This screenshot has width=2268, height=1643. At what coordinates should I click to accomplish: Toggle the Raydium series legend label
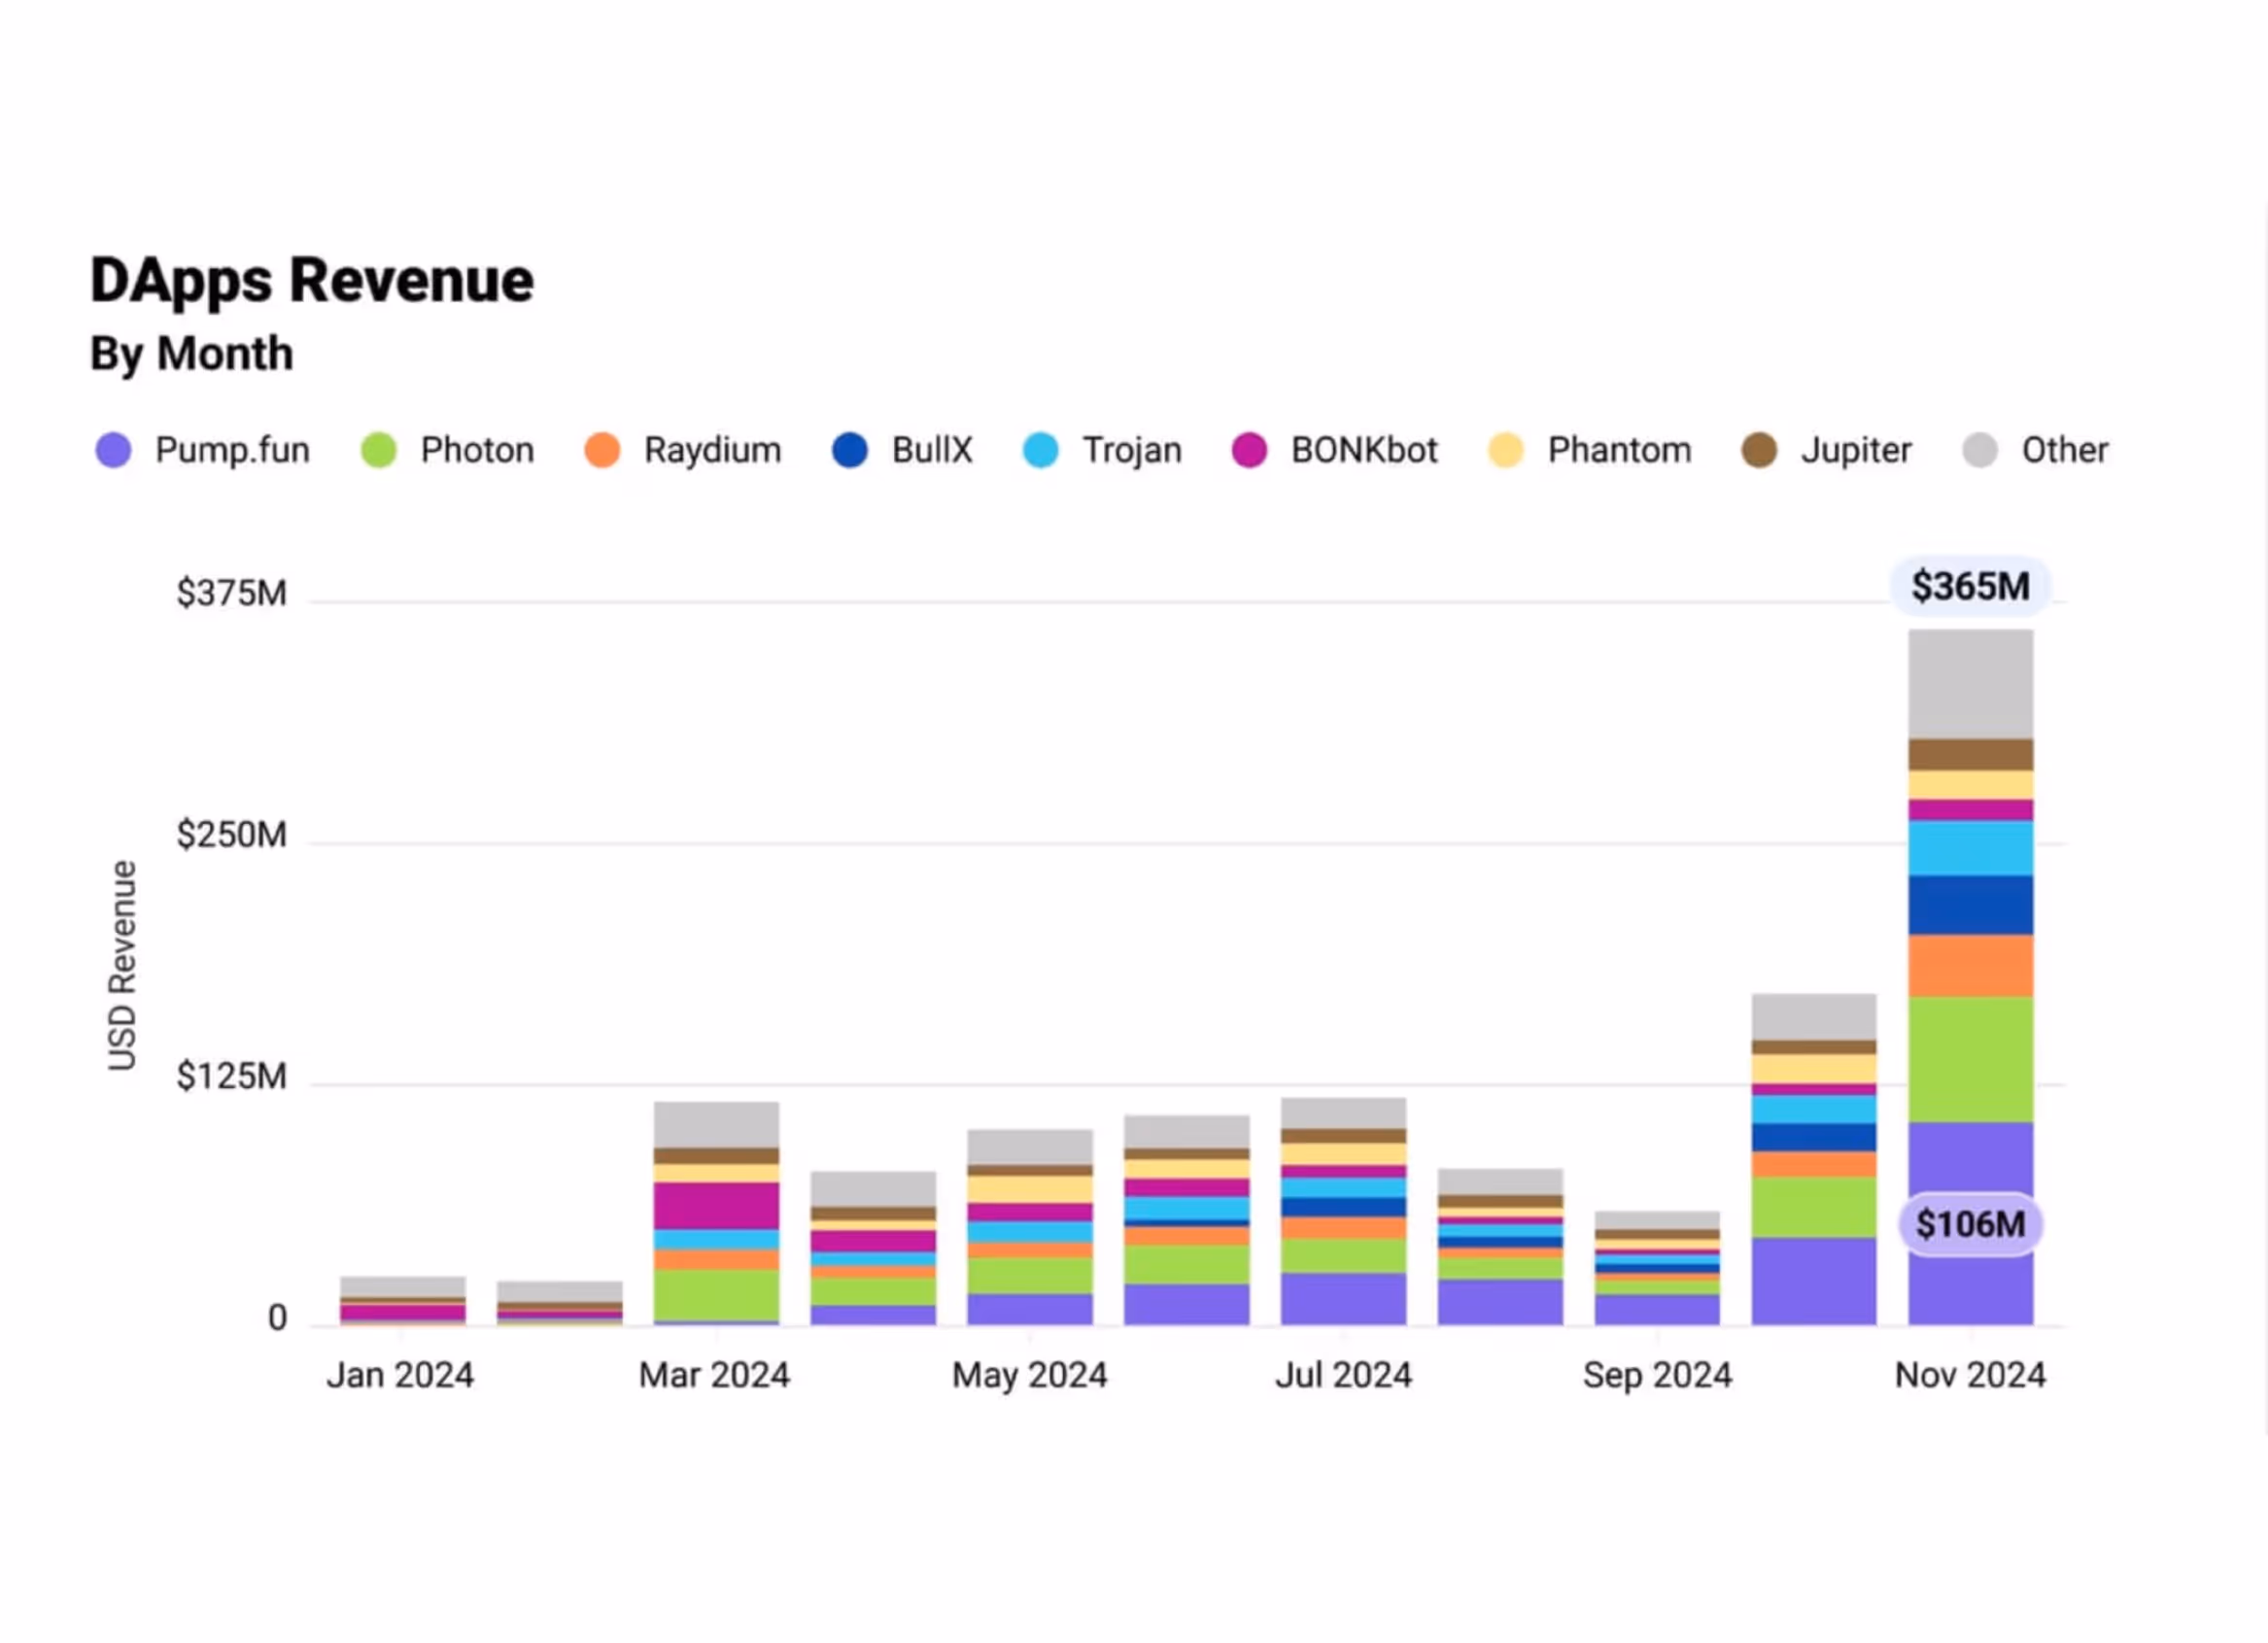[x=712, y=450]
